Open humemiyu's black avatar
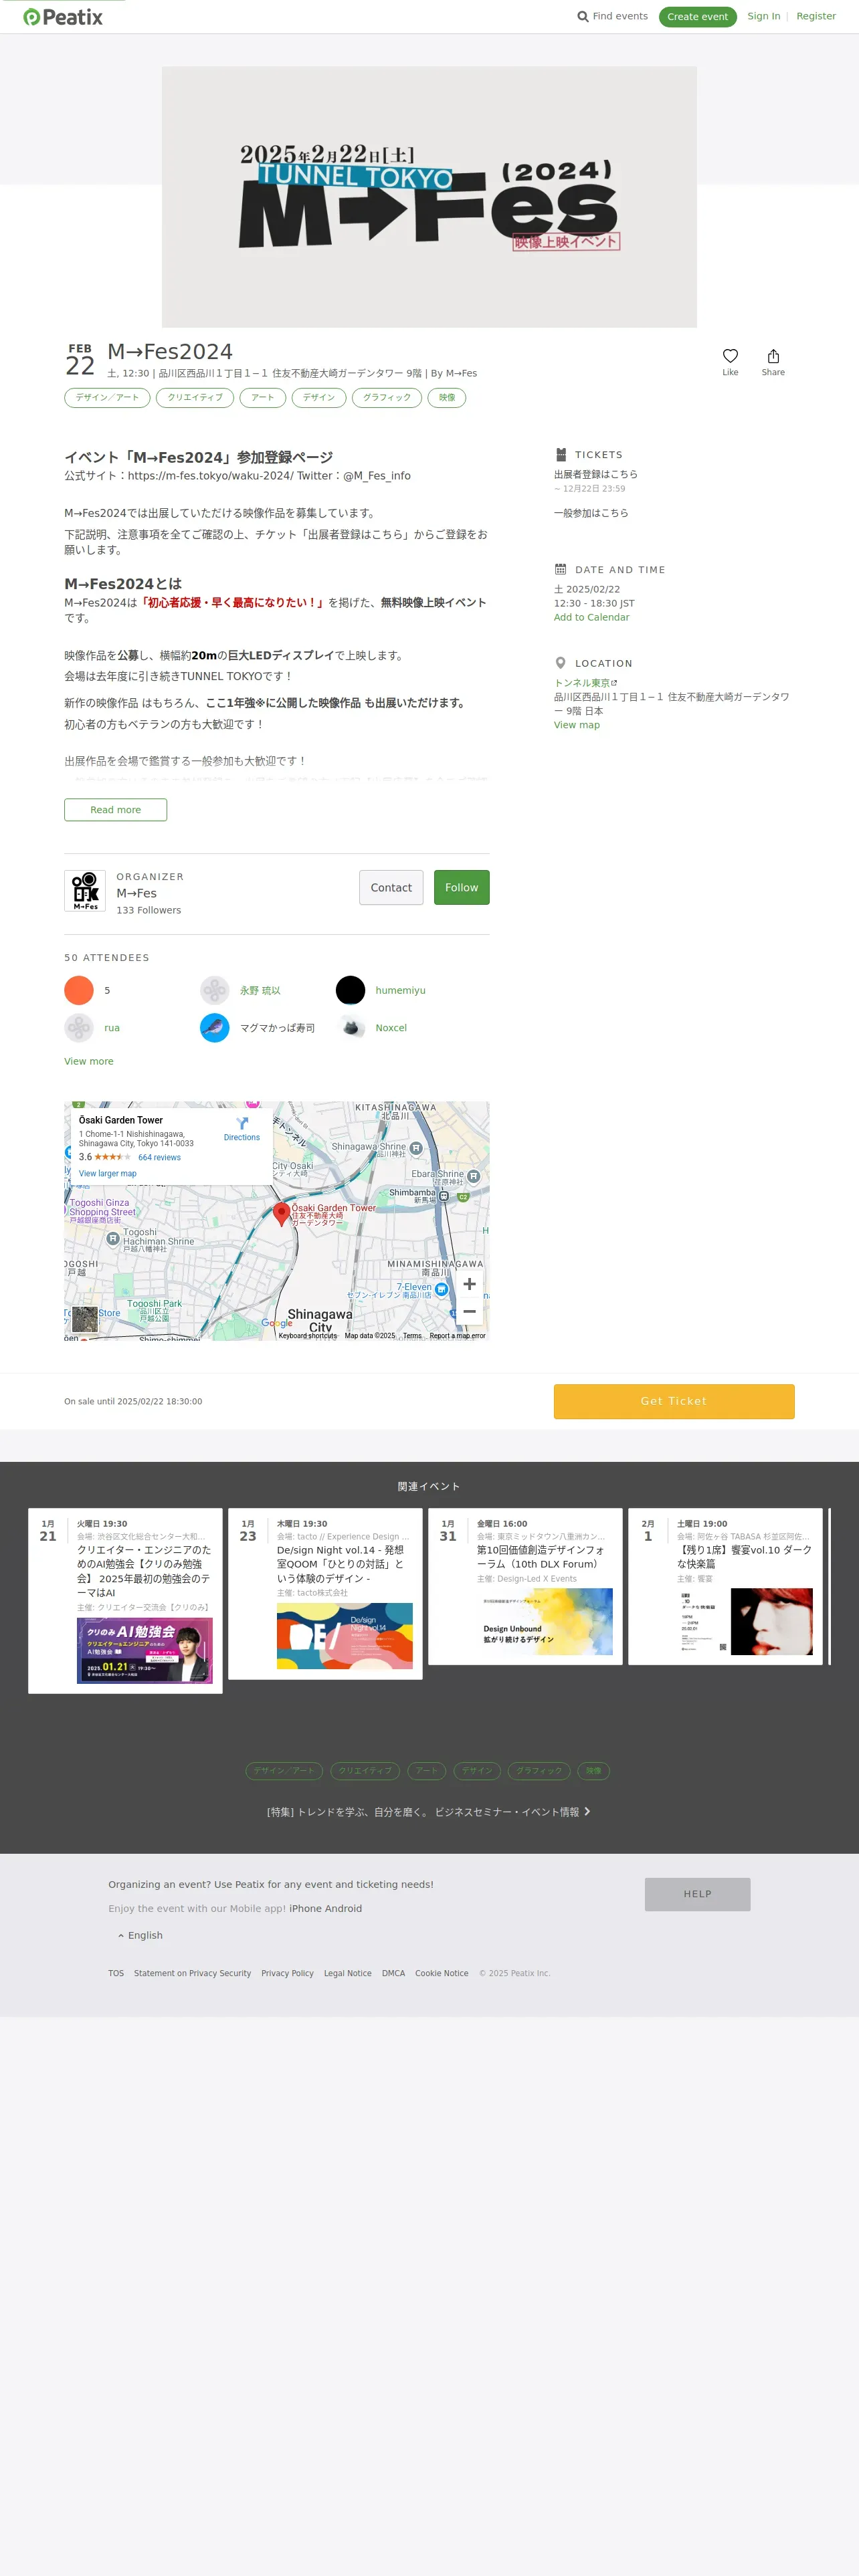Viewport: 859px width, 2576px height. (350, 990)
